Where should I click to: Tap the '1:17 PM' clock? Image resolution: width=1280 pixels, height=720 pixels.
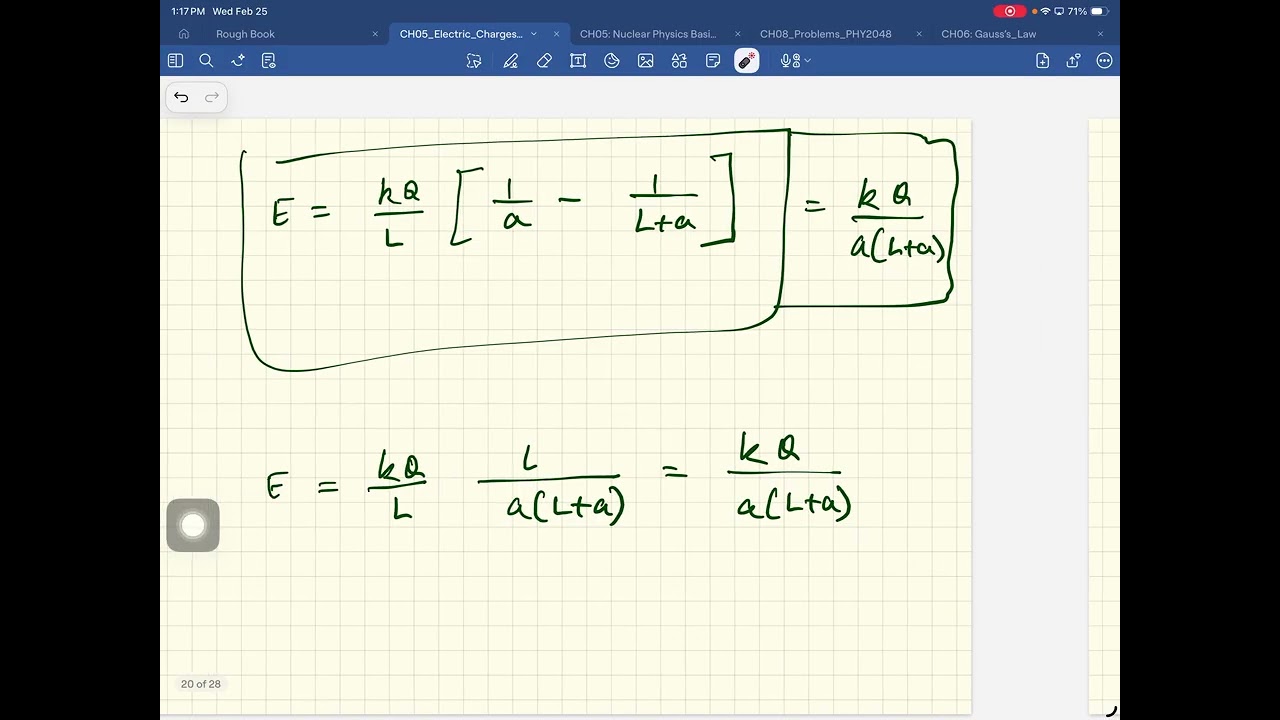188,11
